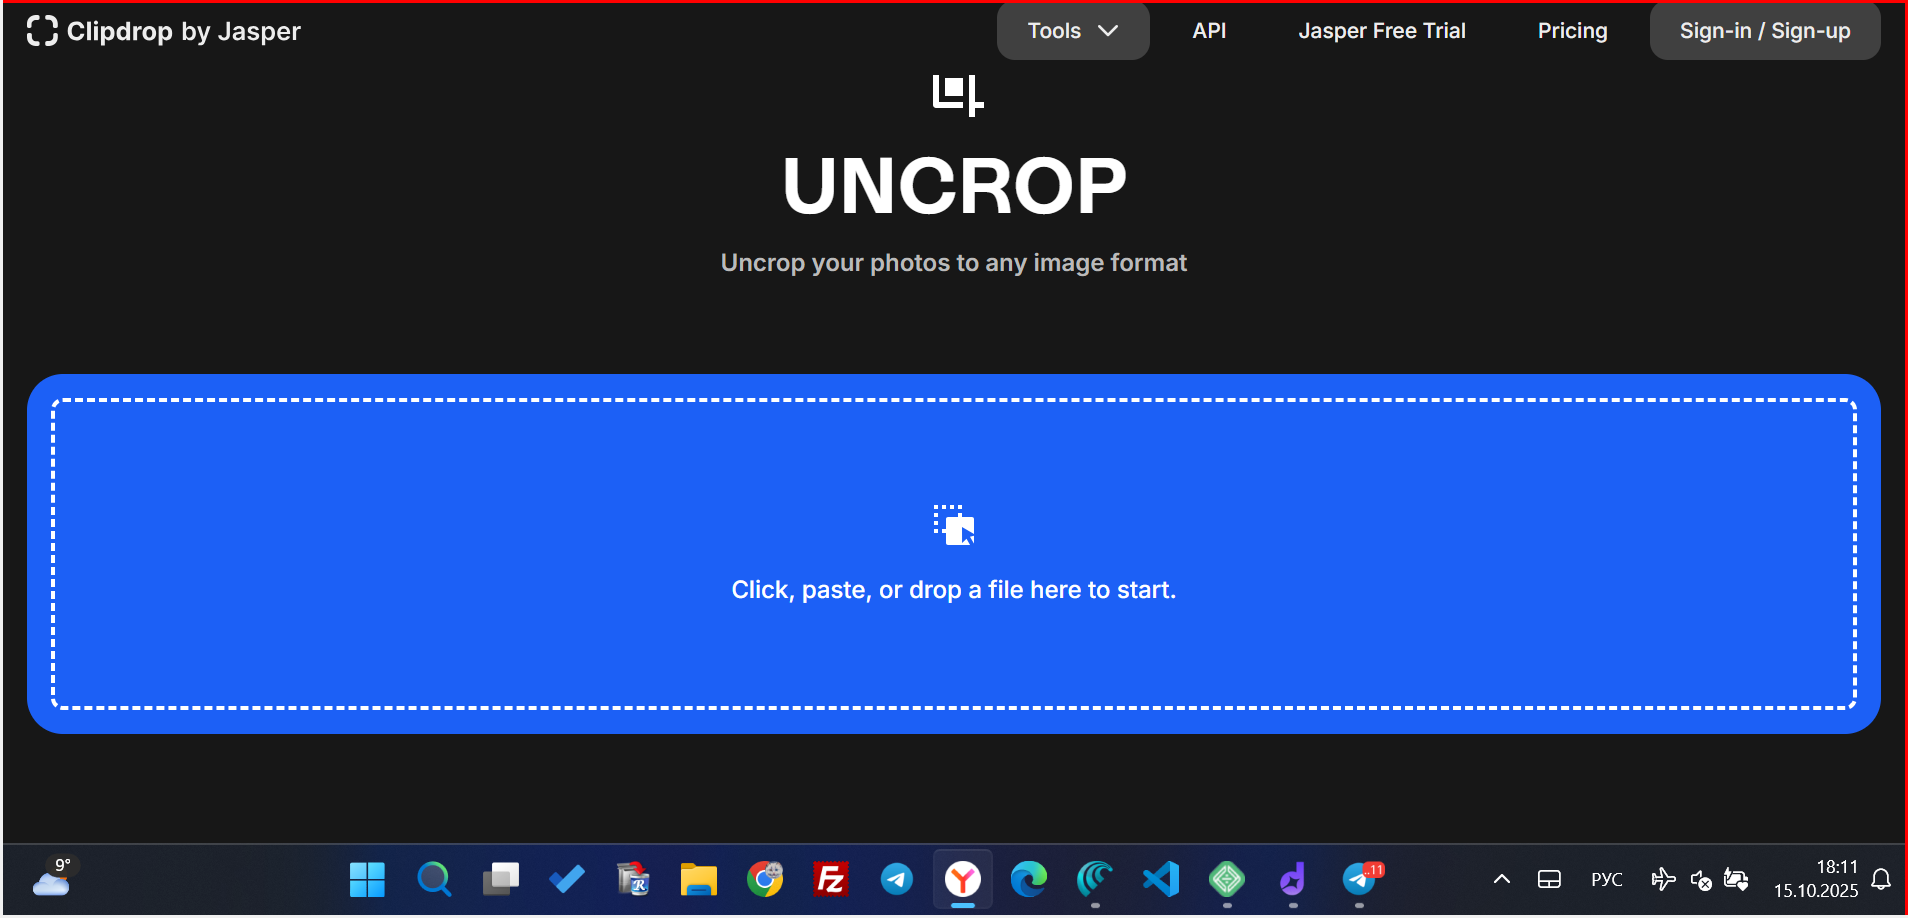Screen dimensions: 1908x918
Task: Launch Visual Studio Code from the taskbar
Action: (1161, 879)
